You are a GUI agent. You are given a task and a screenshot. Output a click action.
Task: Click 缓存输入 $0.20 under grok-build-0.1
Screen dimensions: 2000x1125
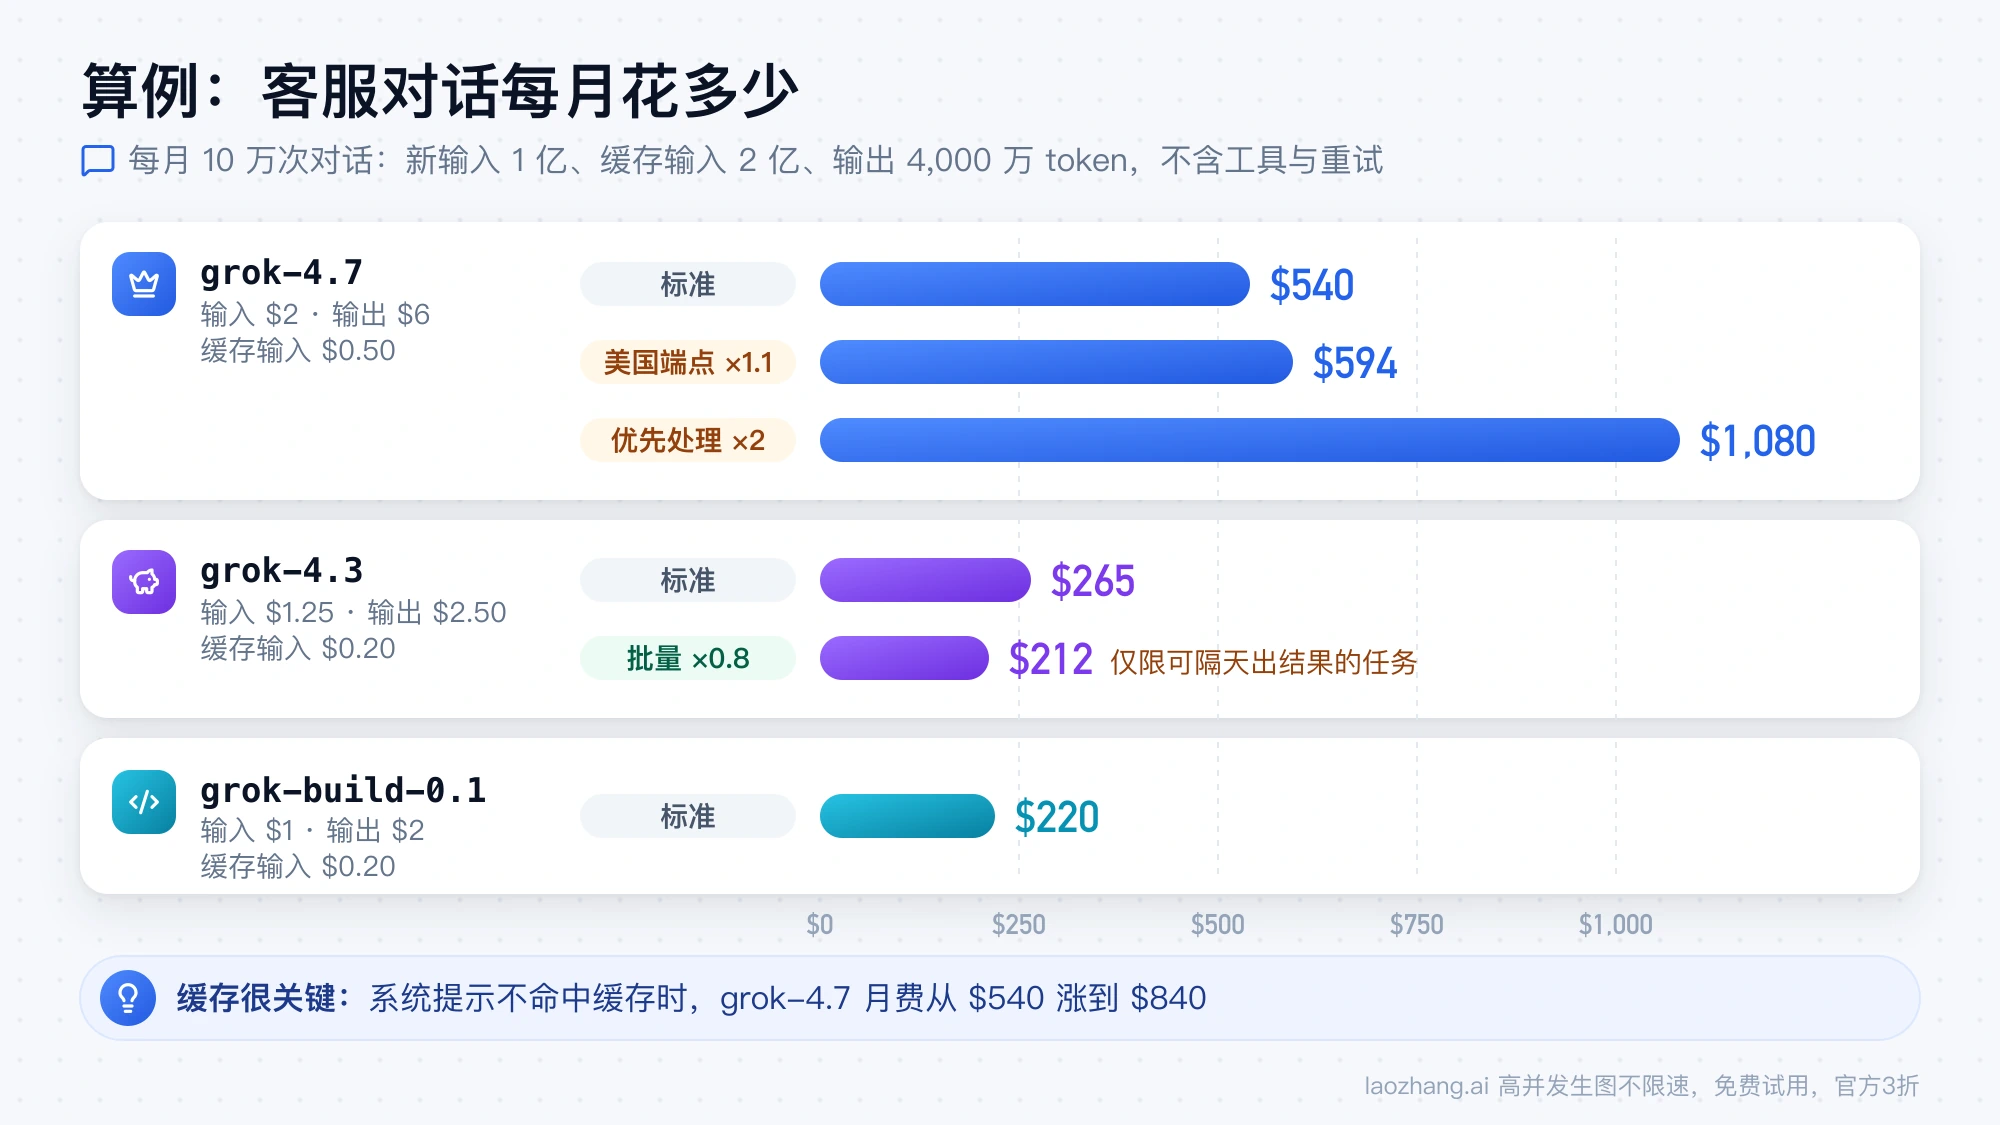click(298, 866)
